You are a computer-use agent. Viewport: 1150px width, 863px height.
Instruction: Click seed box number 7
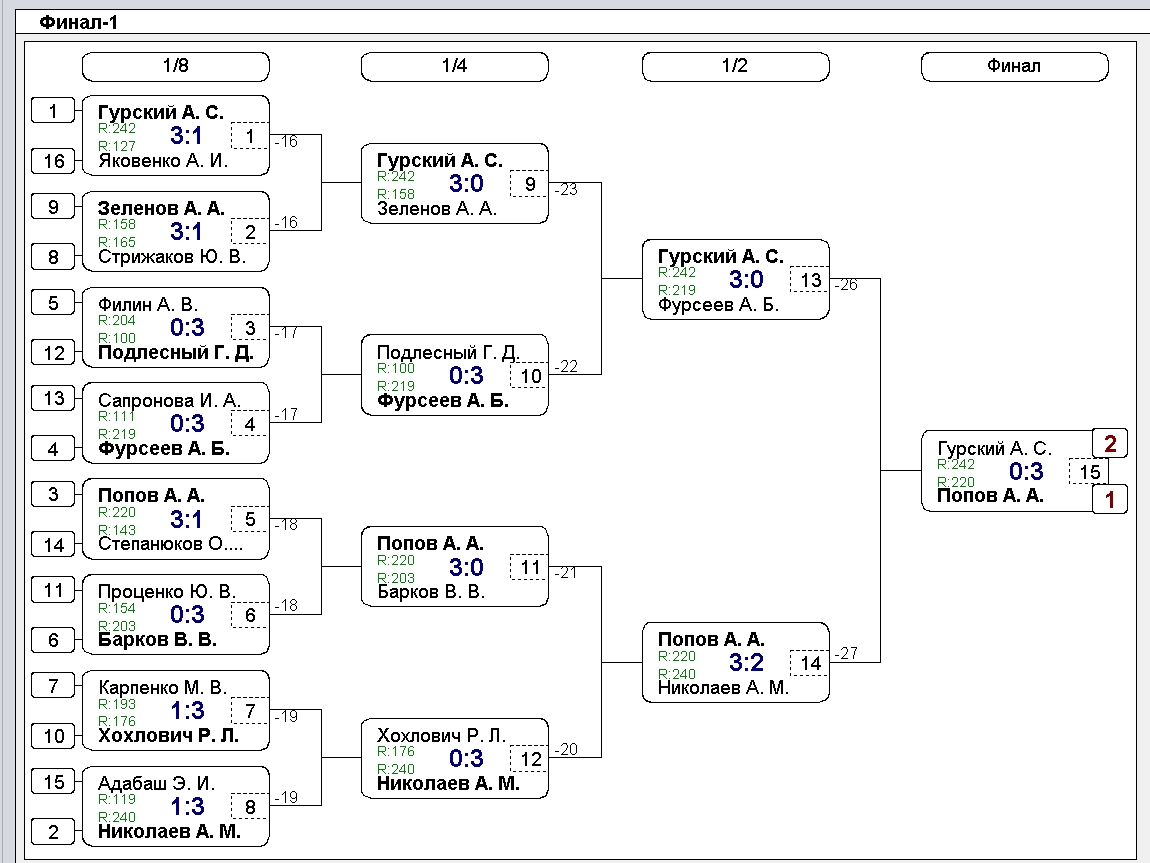pyautogui.click(x=53, y=686)
